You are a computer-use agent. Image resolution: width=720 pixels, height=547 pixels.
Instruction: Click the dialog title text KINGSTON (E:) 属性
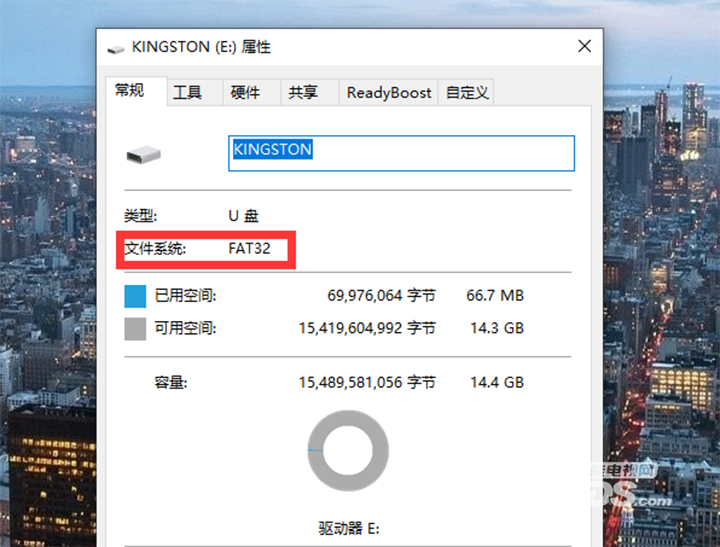point(201,47)
